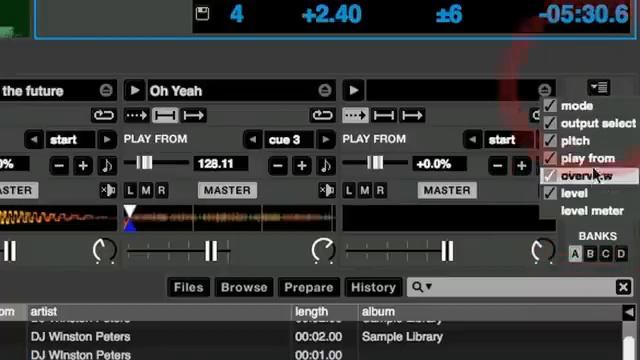Screen dimensions: 640x360
Task: Open third slot start play-from selector
Action: click(509, 140)
